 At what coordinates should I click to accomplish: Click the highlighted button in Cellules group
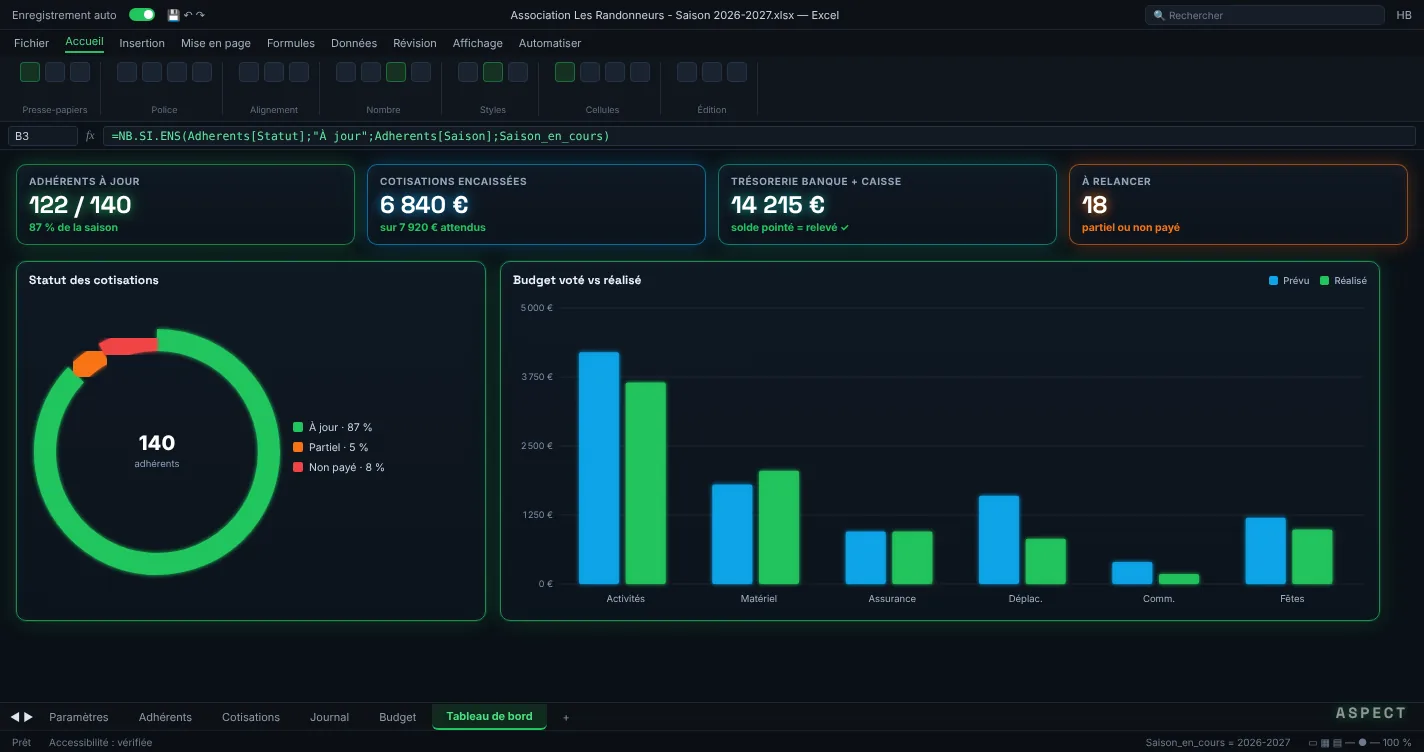point(565,72)
